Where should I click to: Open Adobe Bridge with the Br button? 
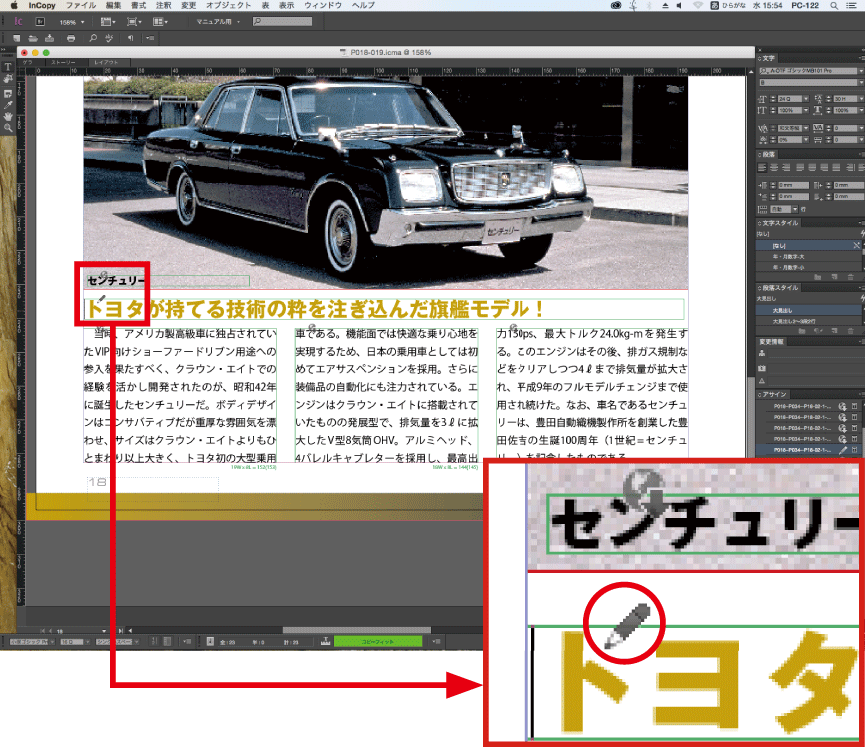pyautogui.click(x=40, y=22)
